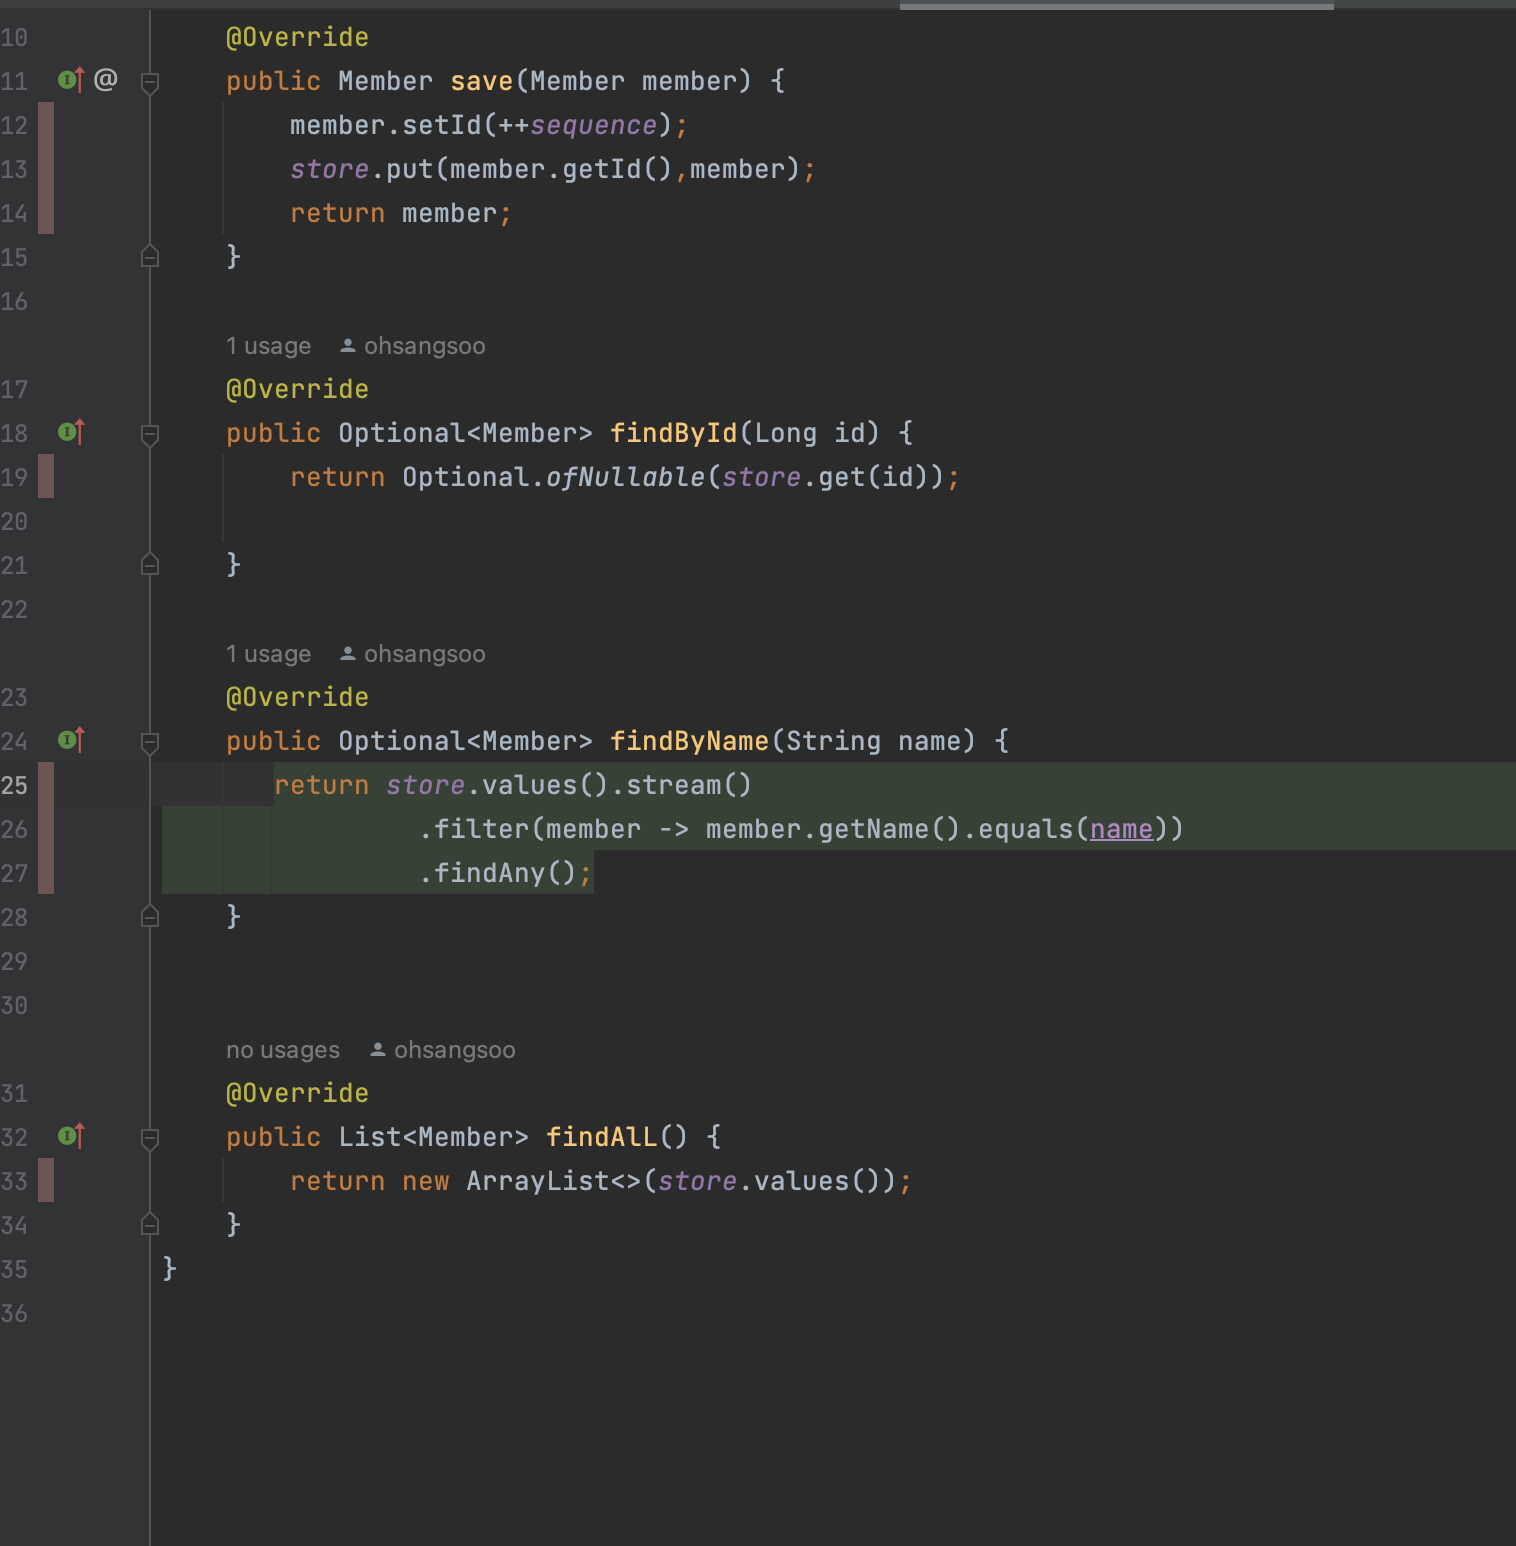The width and height of the screenshot is (1516, 1546).
Task: Click the @Override annotation on line 10
Action: pyautogui.click(x=297, y=37)
